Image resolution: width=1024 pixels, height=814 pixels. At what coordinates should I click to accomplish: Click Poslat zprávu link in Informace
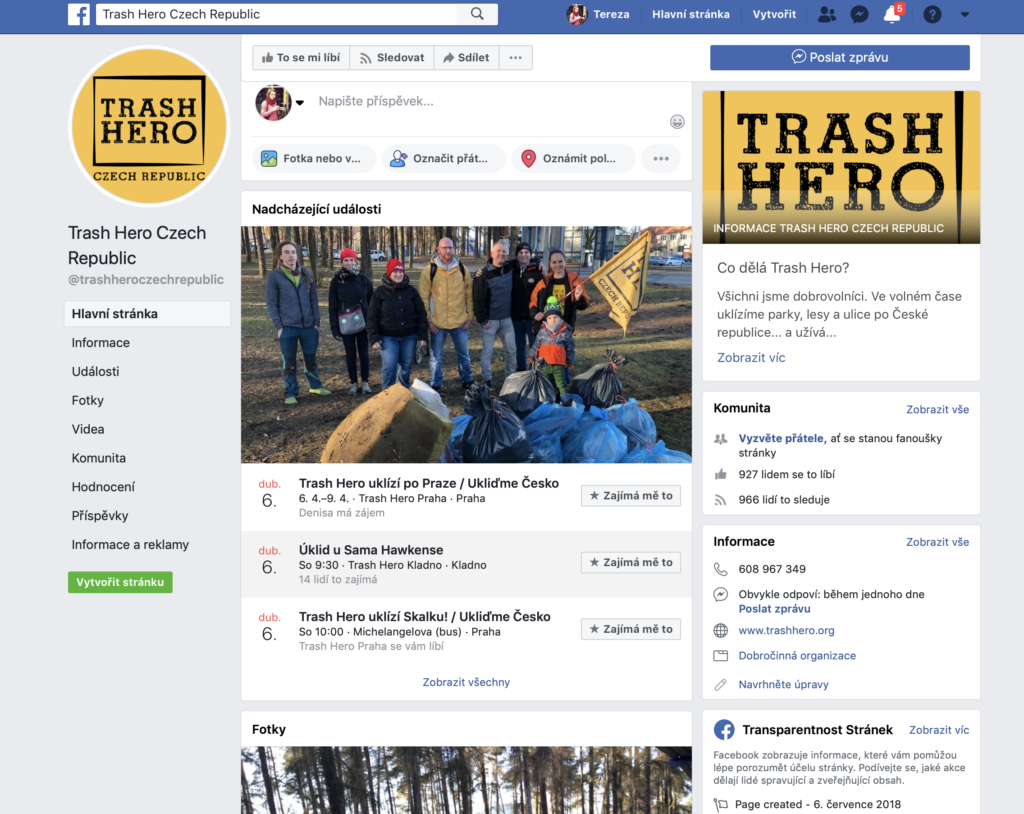pyautogui.click(x=775, y=609)
